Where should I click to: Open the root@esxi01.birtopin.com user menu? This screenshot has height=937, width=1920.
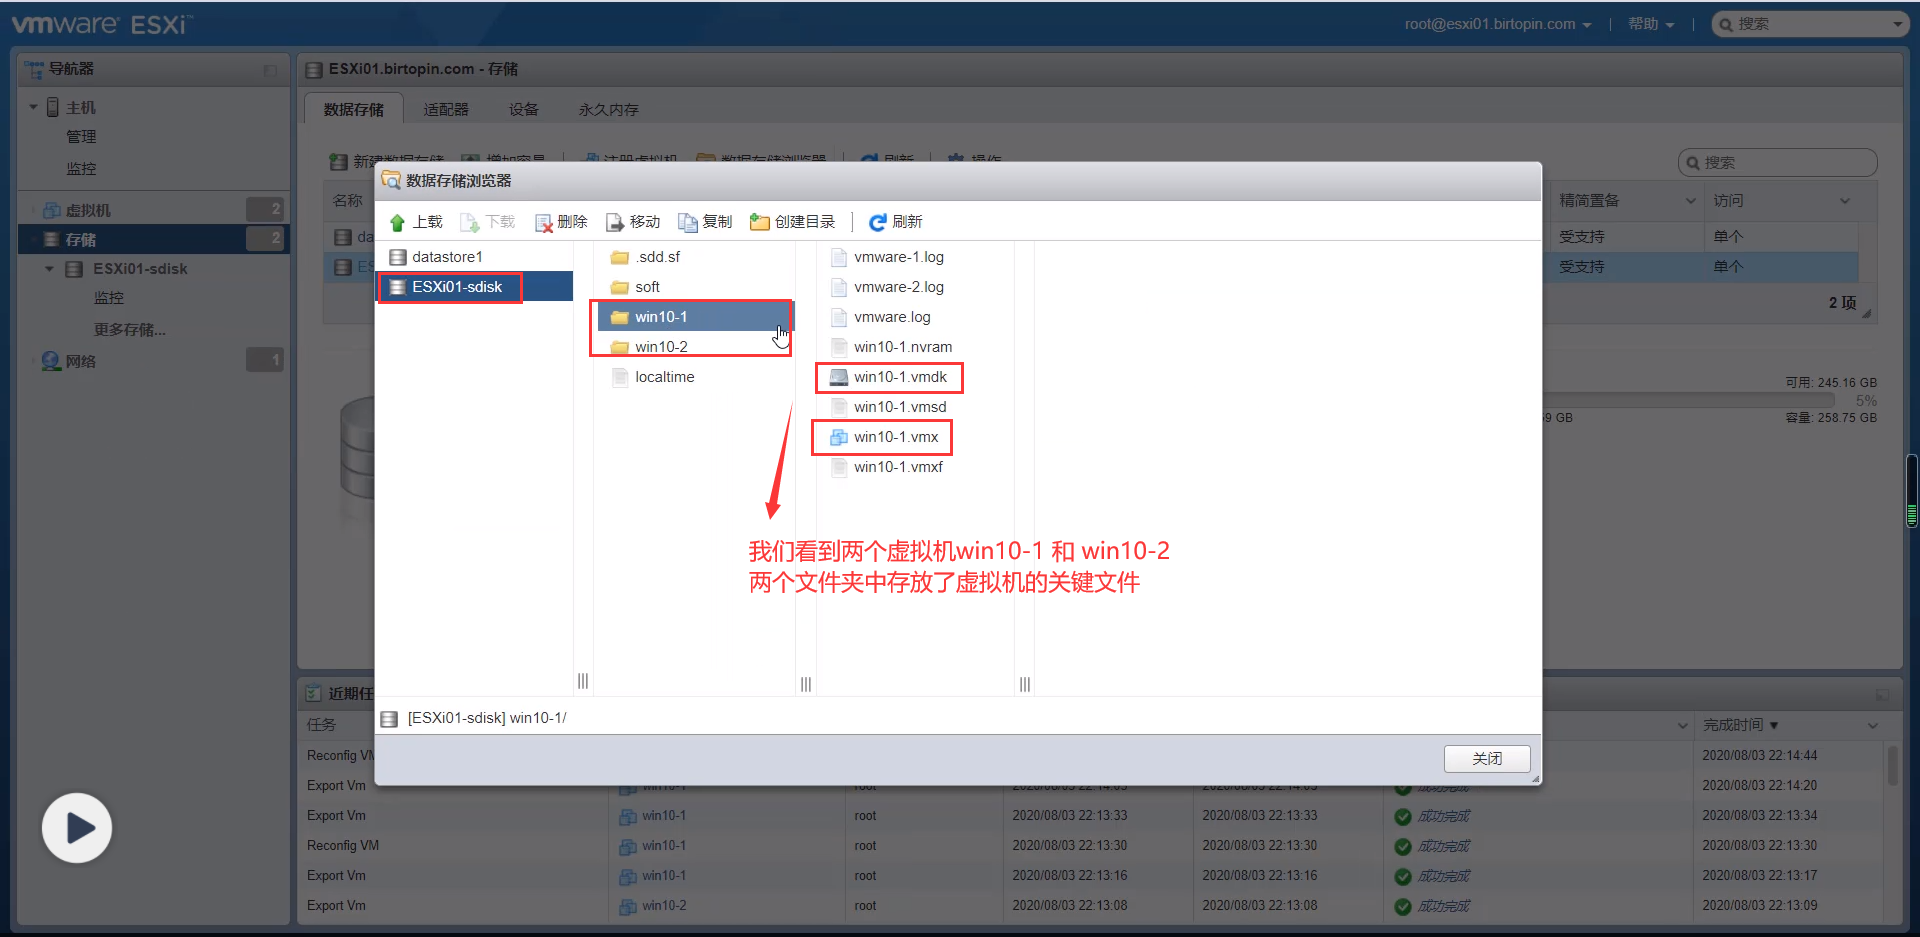pos(1497,24)
